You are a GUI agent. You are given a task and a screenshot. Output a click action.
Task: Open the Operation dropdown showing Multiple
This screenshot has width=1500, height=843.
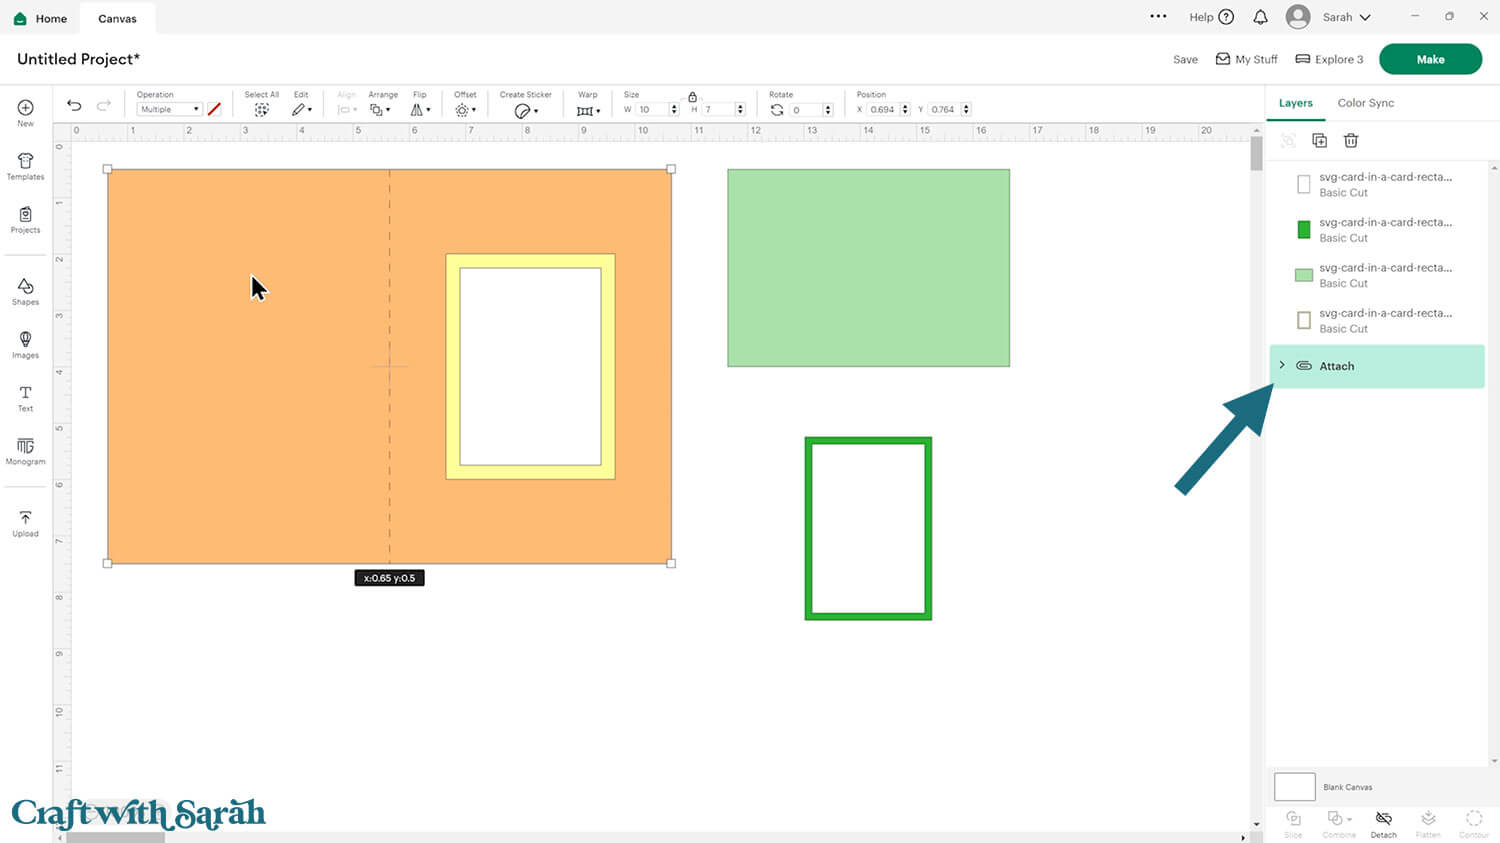tap(169, 109)
